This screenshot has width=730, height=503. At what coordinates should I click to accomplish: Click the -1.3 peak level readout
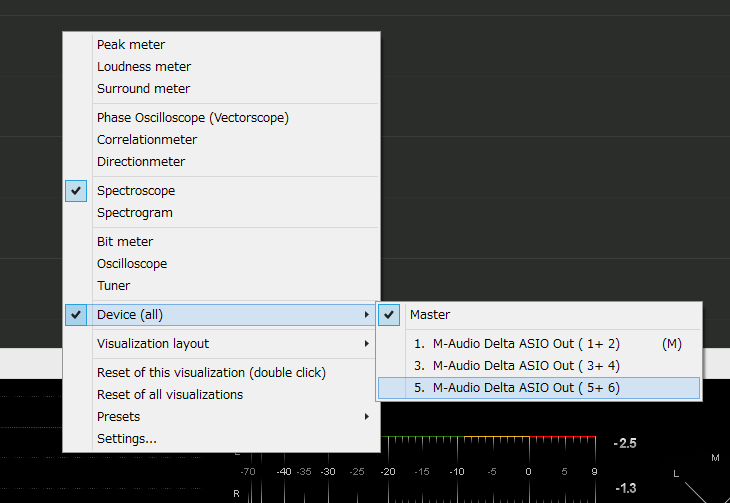[626, 489]
